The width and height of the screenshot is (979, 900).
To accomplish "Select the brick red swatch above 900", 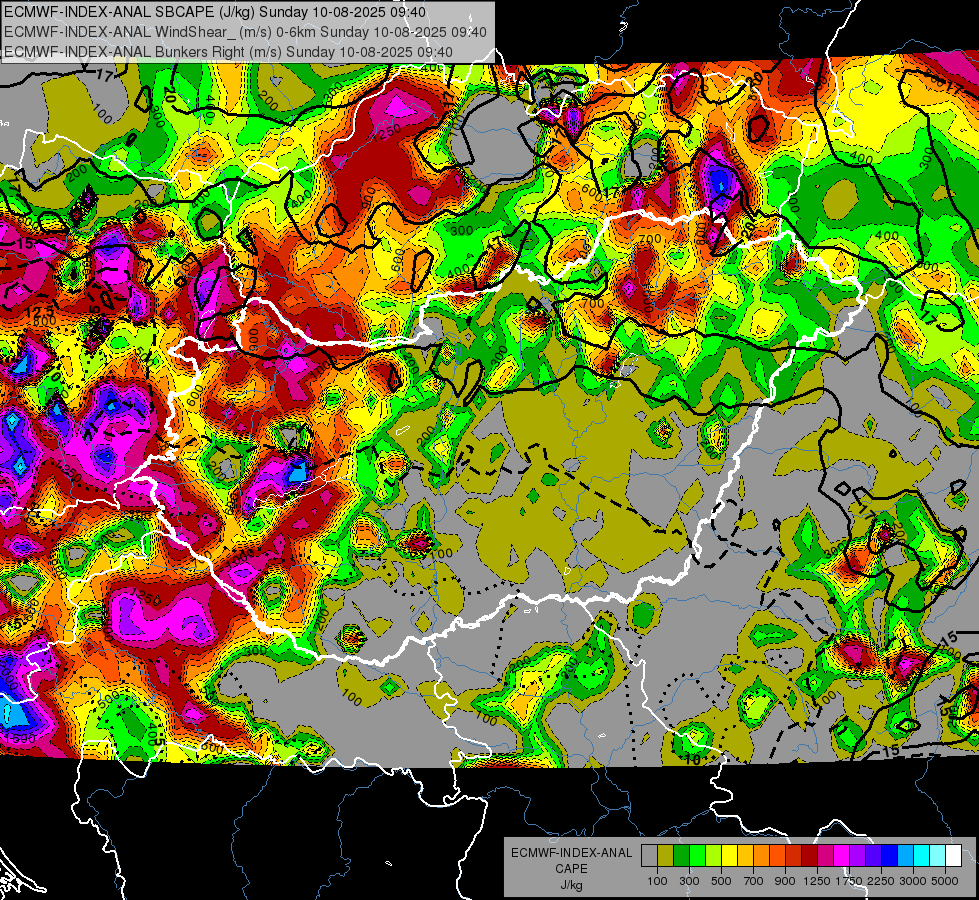I will pyautogui.click(x=793, y=856).
